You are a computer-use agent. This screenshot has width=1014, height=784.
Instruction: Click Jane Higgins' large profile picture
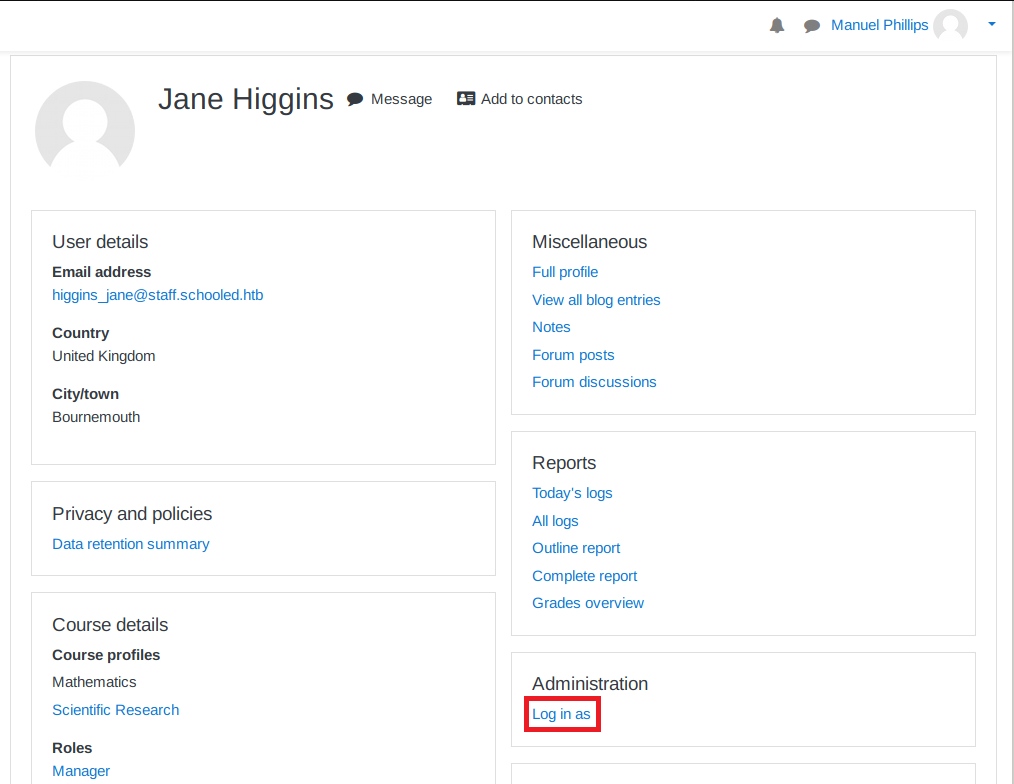[x=85, y=130]
